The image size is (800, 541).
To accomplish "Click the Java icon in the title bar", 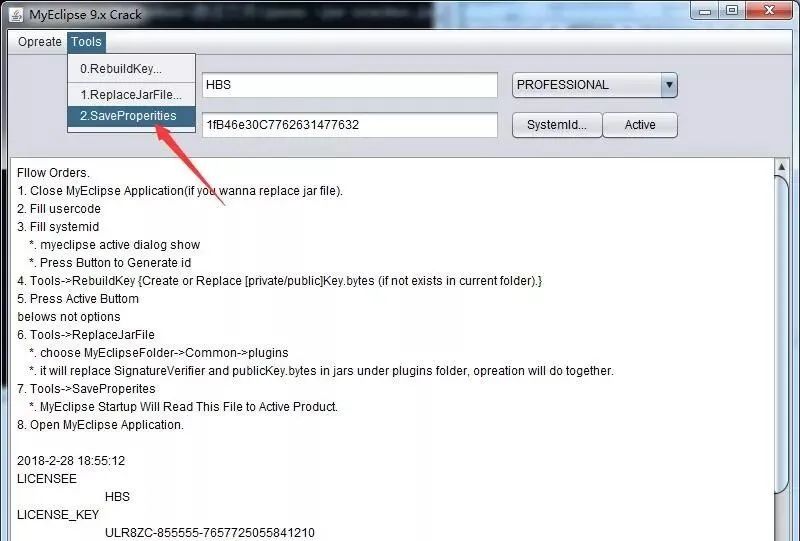I will point(16,12).
